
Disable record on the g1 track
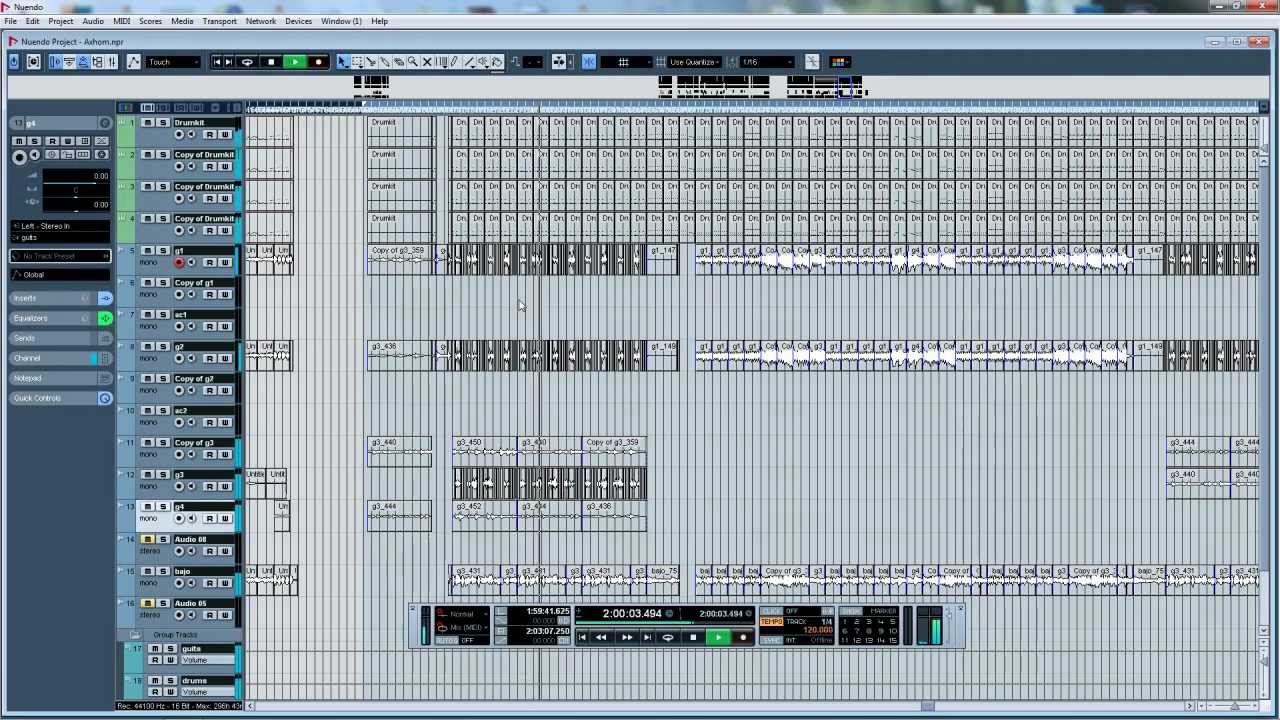[179, 263]
